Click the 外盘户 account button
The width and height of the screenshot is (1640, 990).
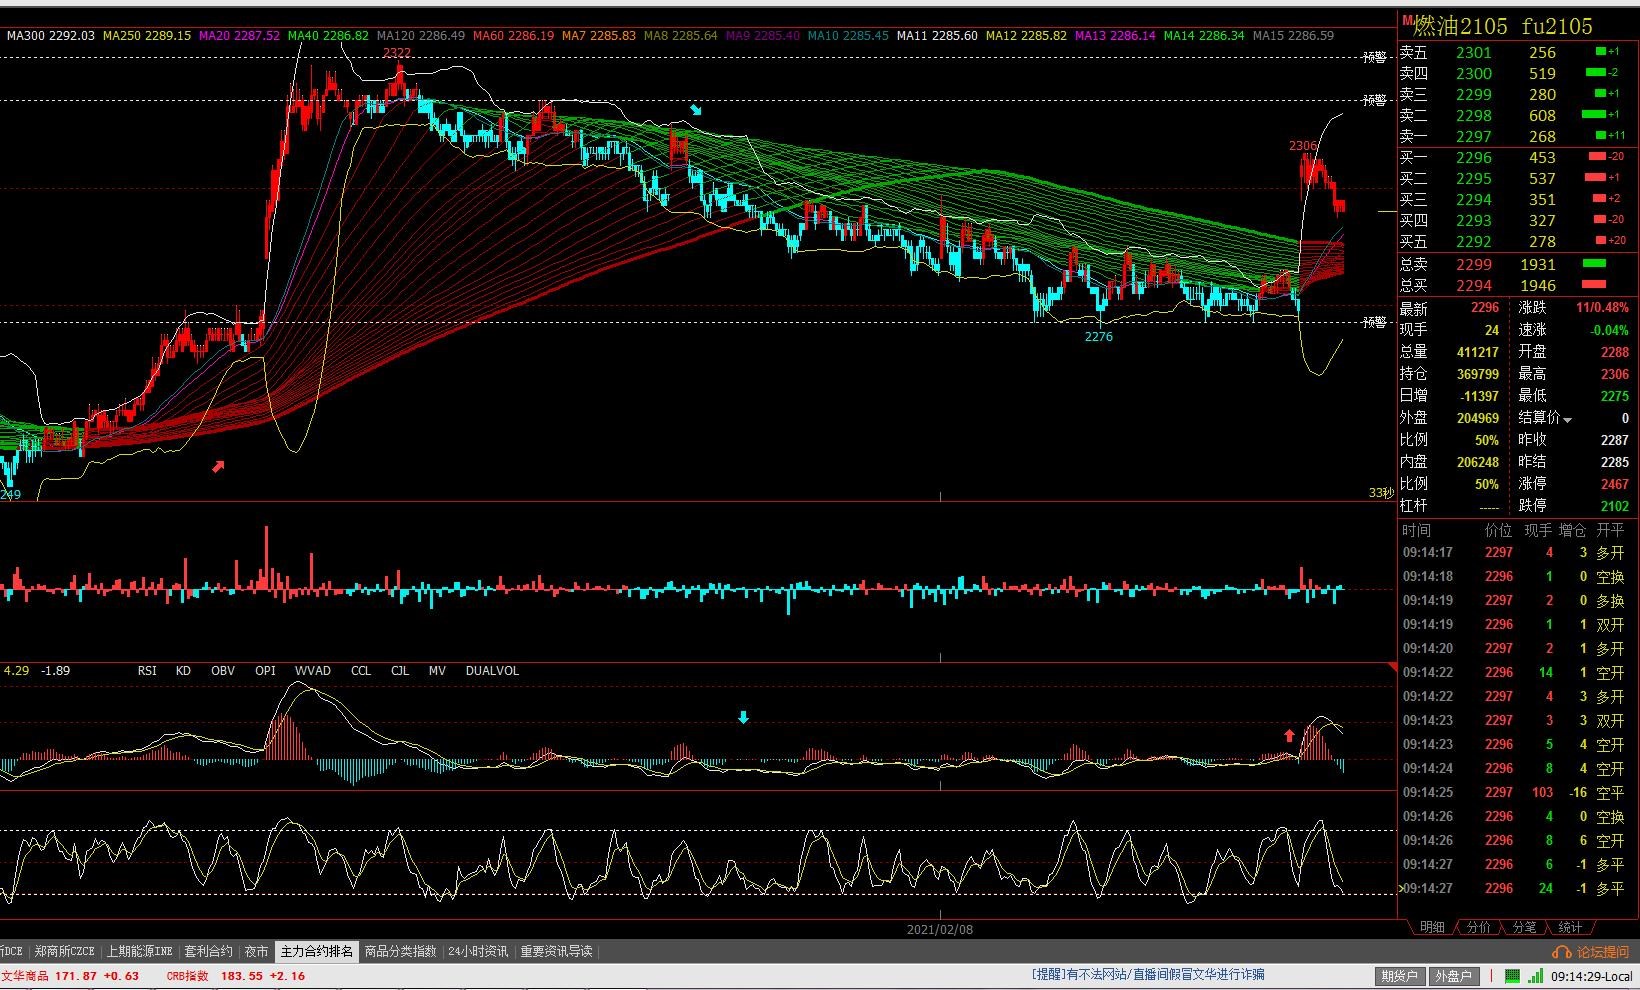tap(1453, 976)
